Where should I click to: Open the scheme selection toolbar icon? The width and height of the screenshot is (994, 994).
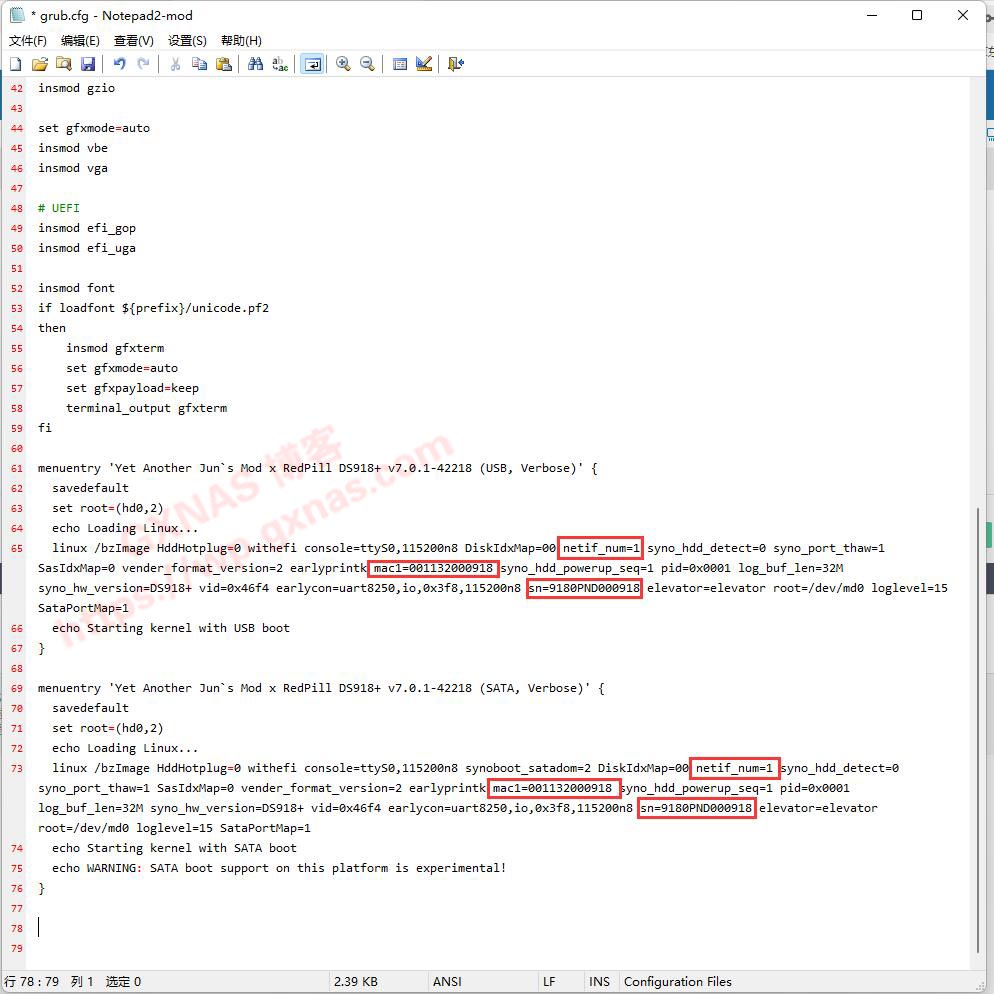(x=399, y=64)
